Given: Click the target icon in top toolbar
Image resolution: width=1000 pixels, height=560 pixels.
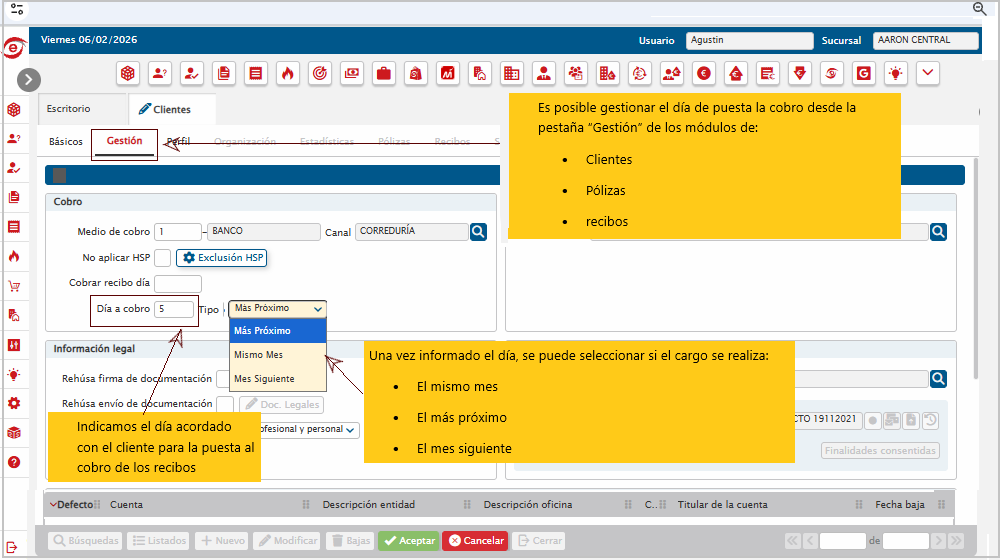Looking at the screenshot, I should (x=320, y=73).
